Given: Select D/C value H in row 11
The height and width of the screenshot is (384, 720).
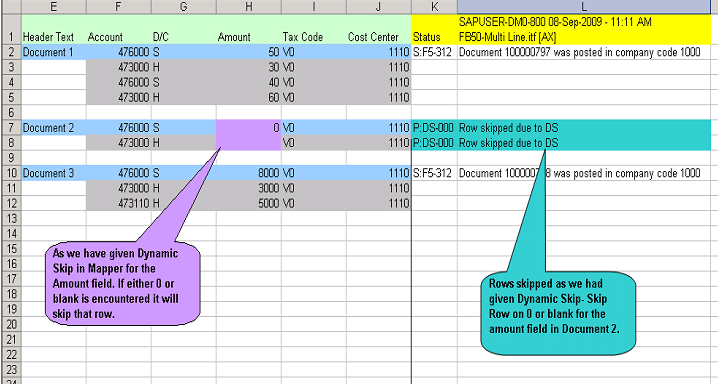Looking at the screenshot, I should click(184, 188).
